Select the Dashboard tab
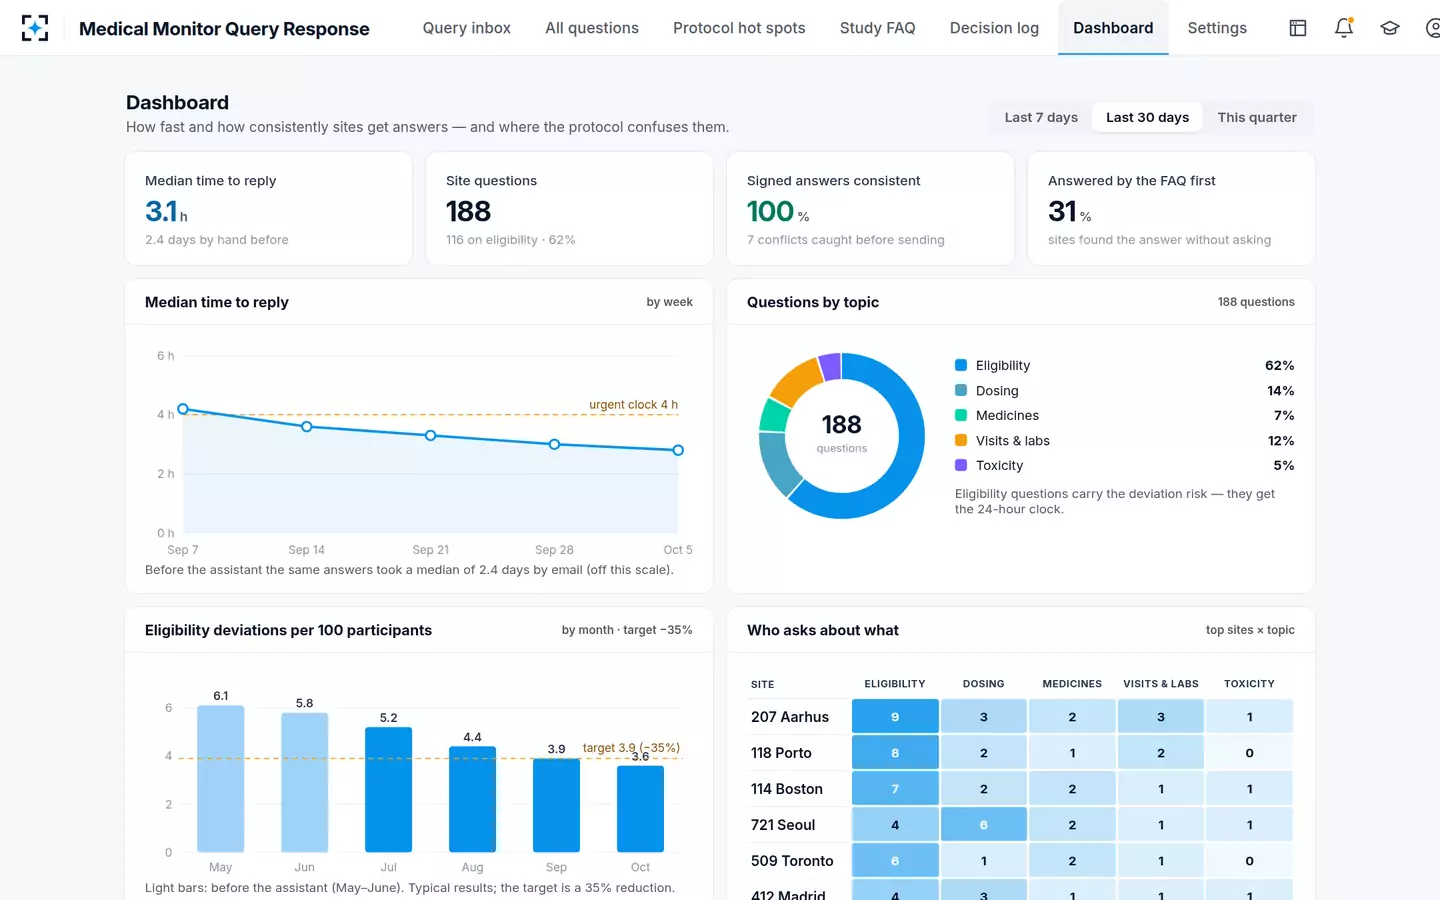 pos(1113,28)
